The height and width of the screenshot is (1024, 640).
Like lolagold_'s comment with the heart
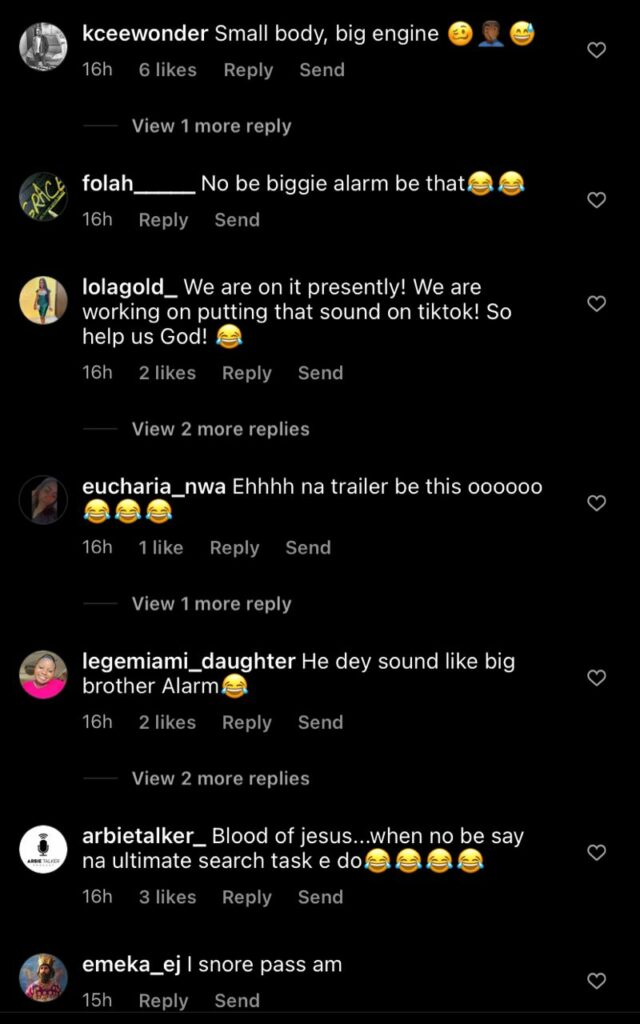click(596, 303)
